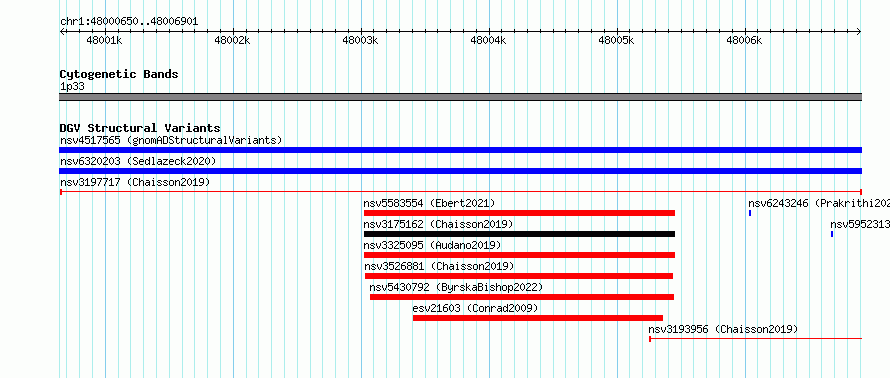The width and height of the screenshot is (890, 378).
Task: Select the red nsv3526881 variant bar
Action: pos(519,276)
